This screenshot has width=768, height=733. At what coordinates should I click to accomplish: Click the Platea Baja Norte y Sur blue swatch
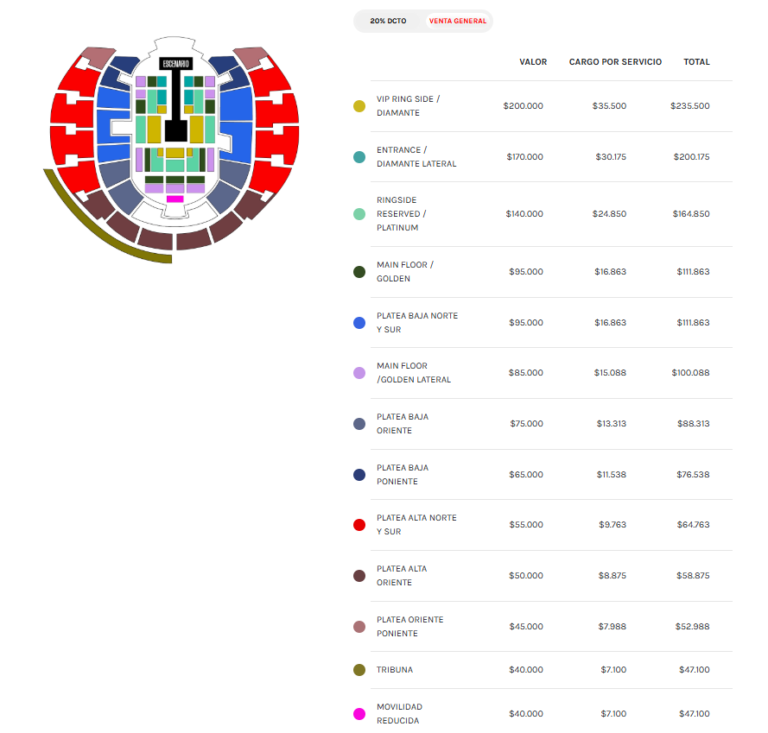coord(359,323)
